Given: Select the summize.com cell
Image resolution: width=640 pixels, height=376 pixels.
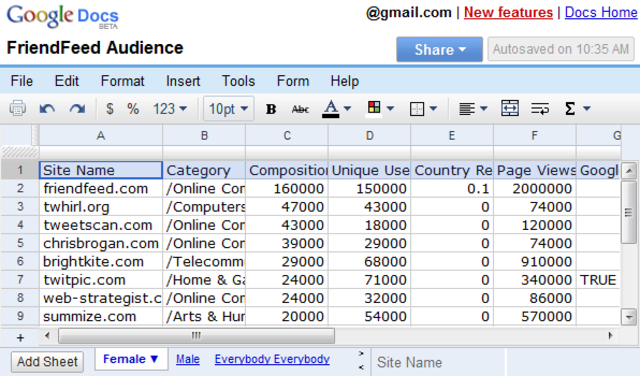Looking at the screenshot, I should pos(101,316).
